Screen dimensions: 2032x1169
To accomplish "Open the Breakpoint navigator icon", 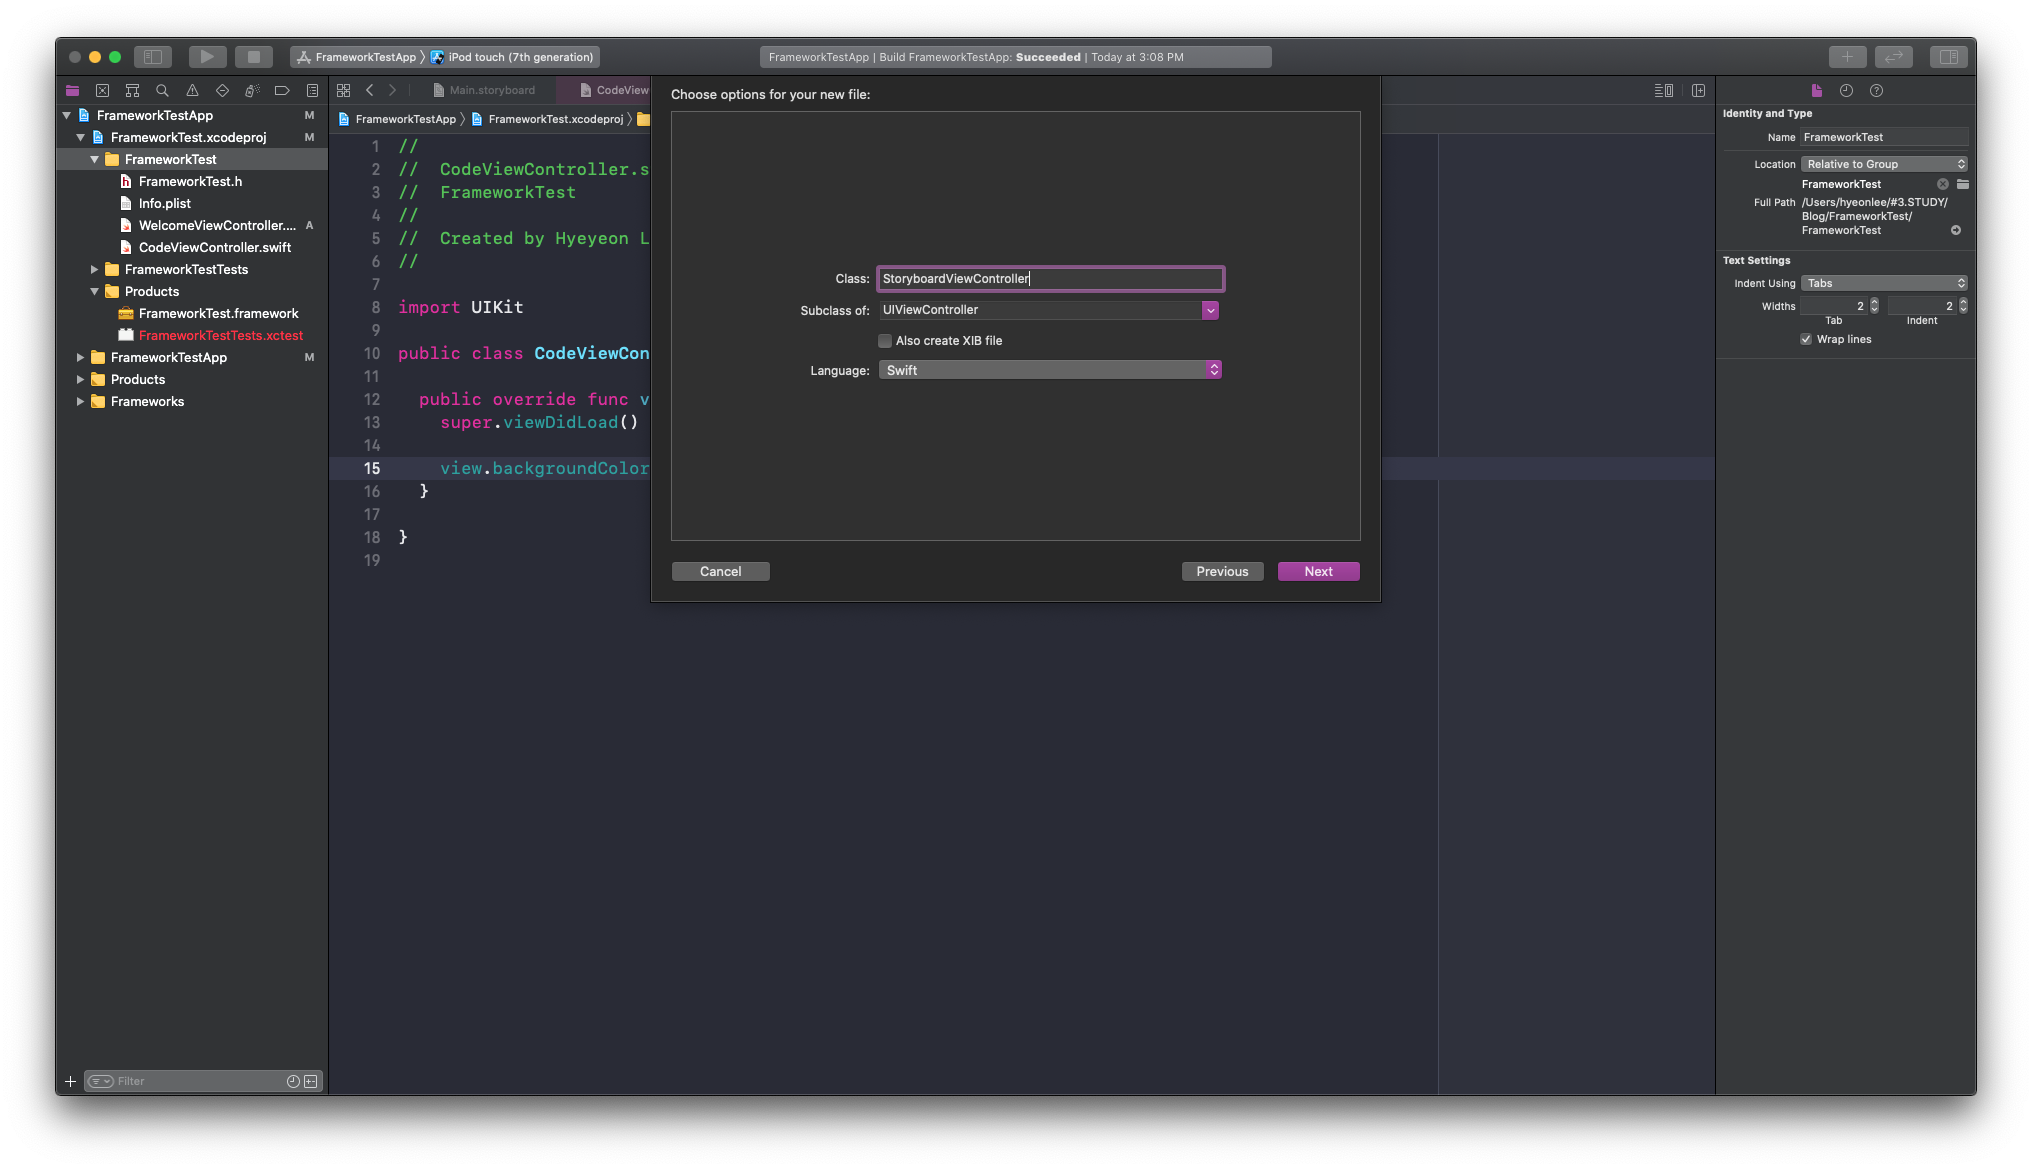I will (282, 90).
